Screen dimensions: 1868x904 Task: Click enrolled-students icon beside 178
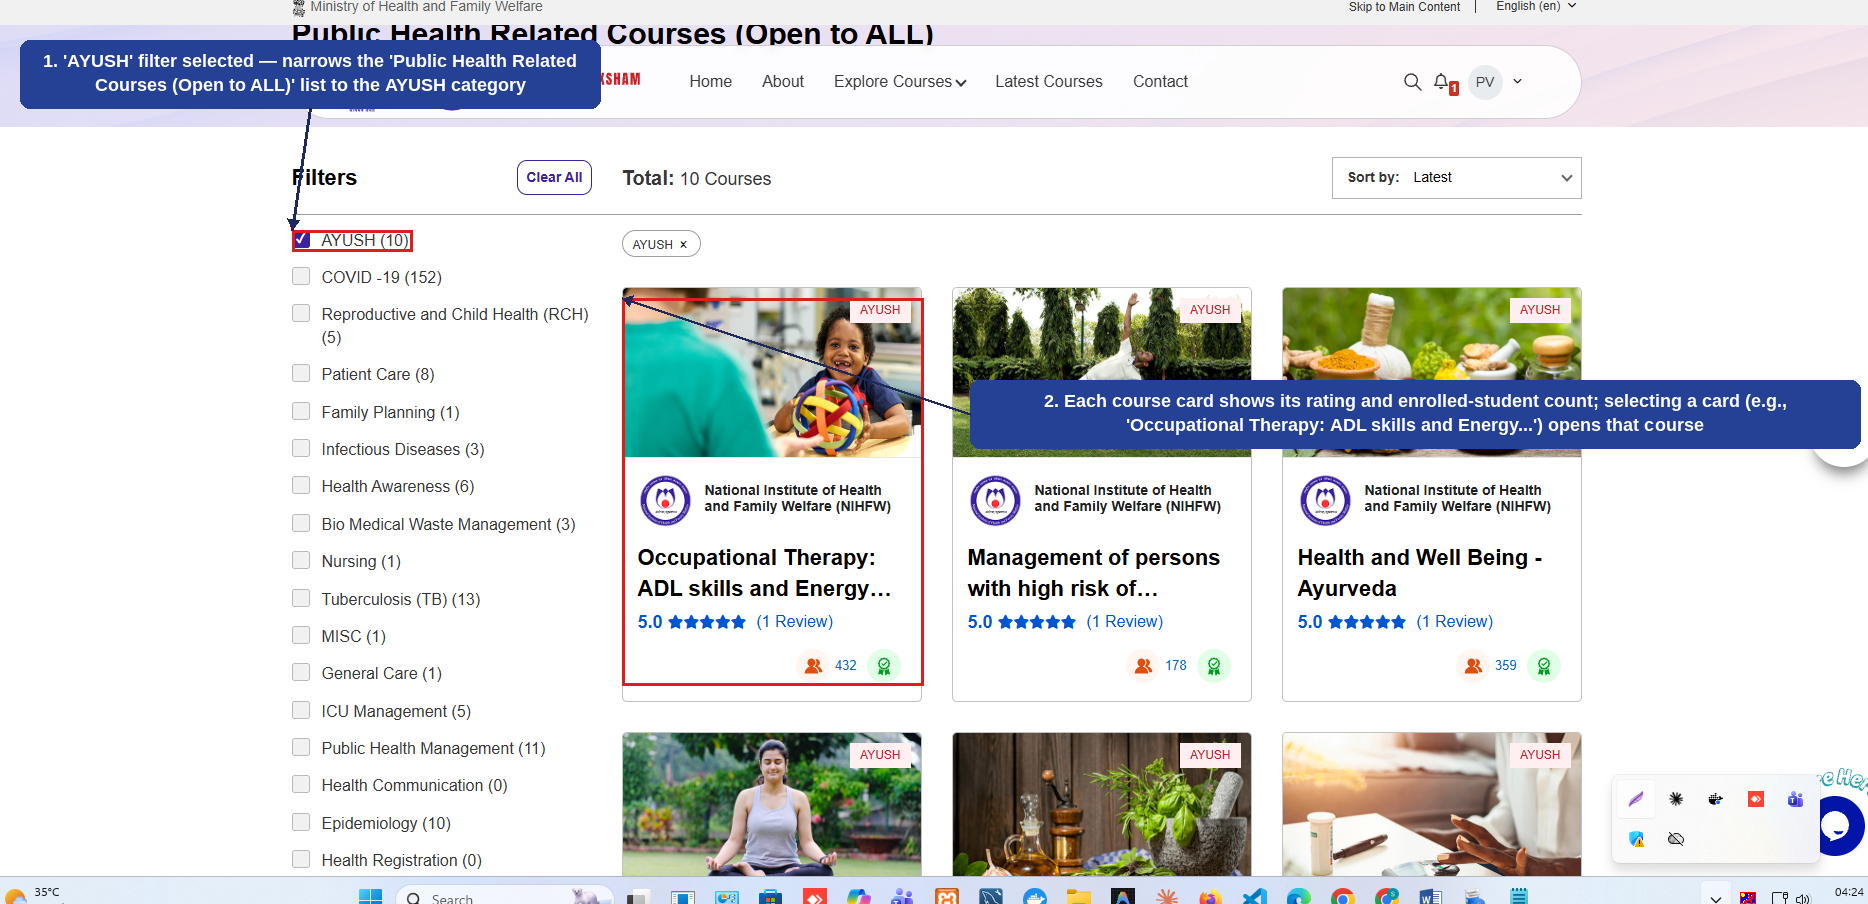pyautogui.click(x=1144, y=666)
